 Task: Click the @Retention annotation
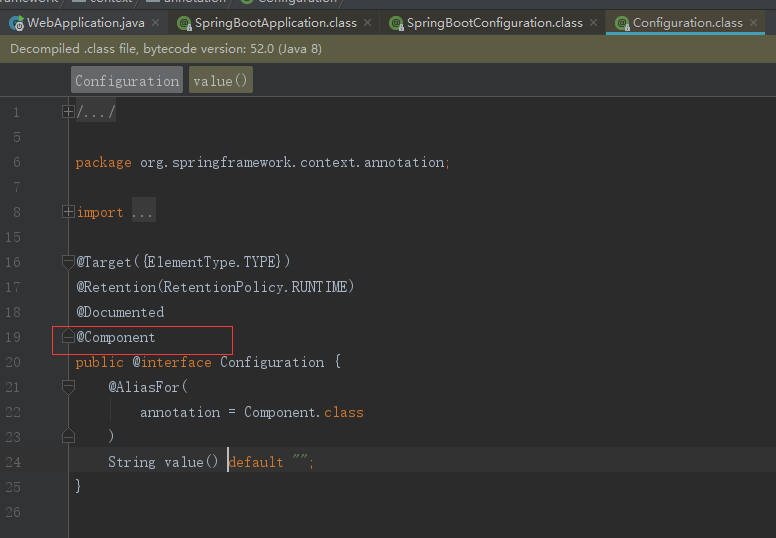(117, 287)
